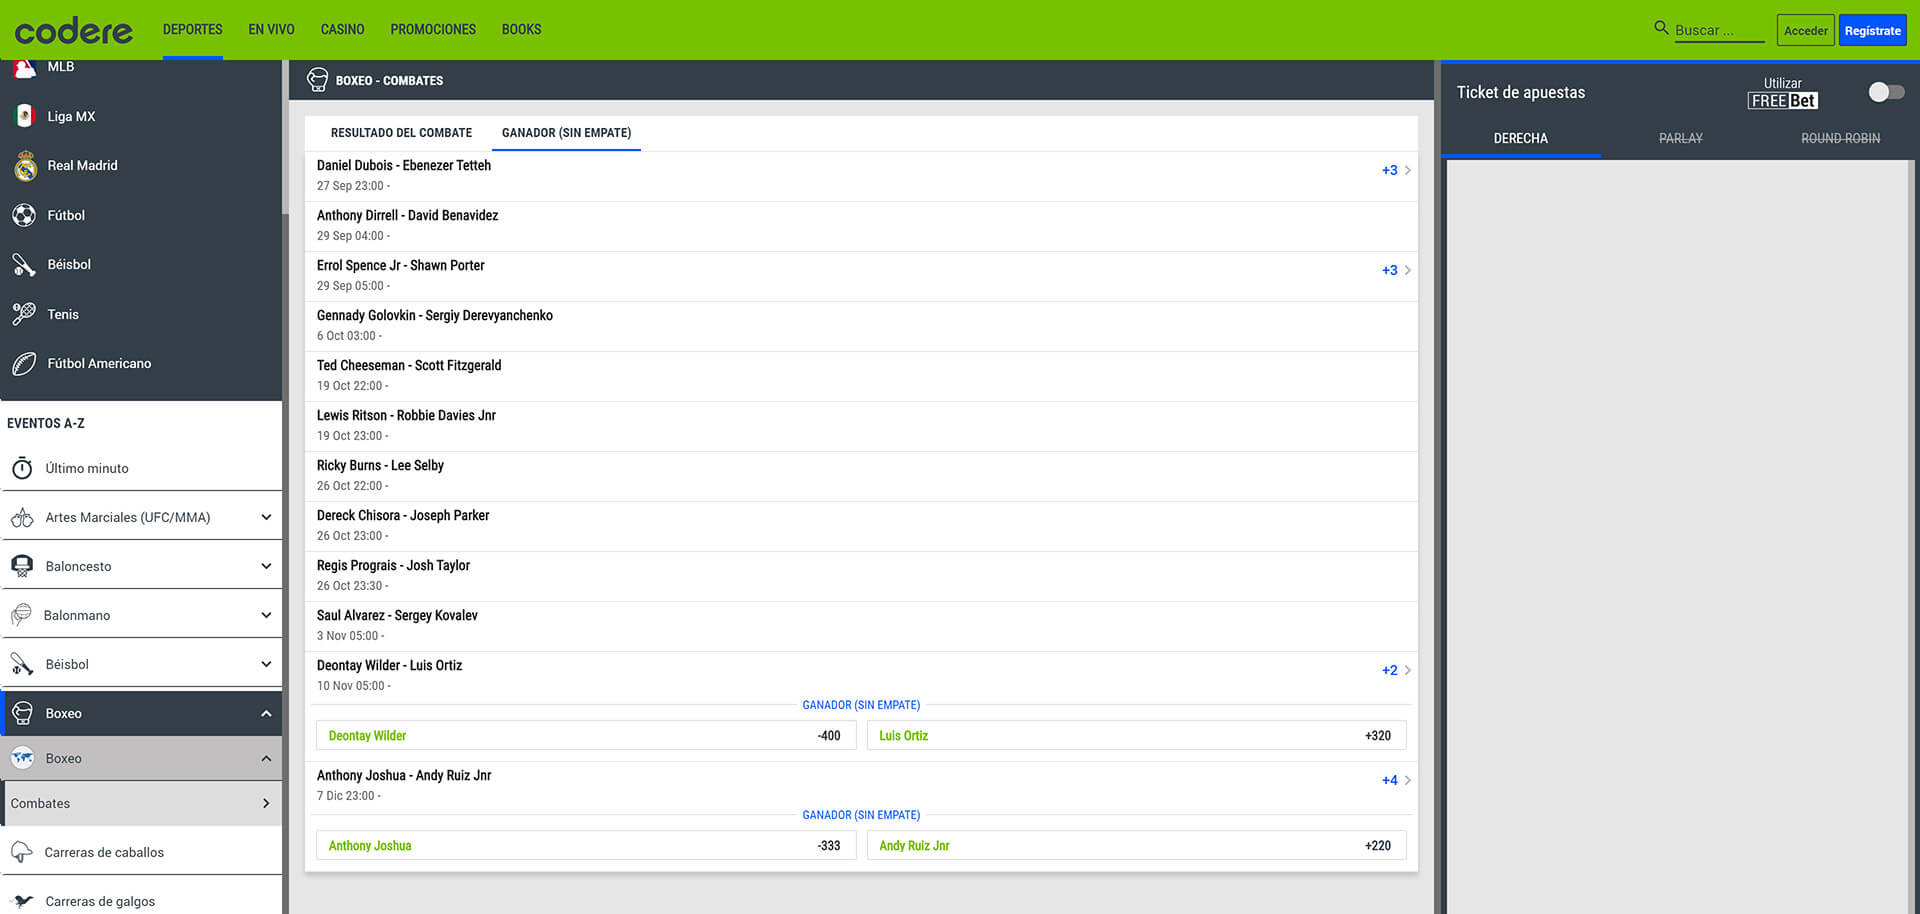
Task: Open +2 markets for Wilder - Ortiz
Action: [1396, 670]
